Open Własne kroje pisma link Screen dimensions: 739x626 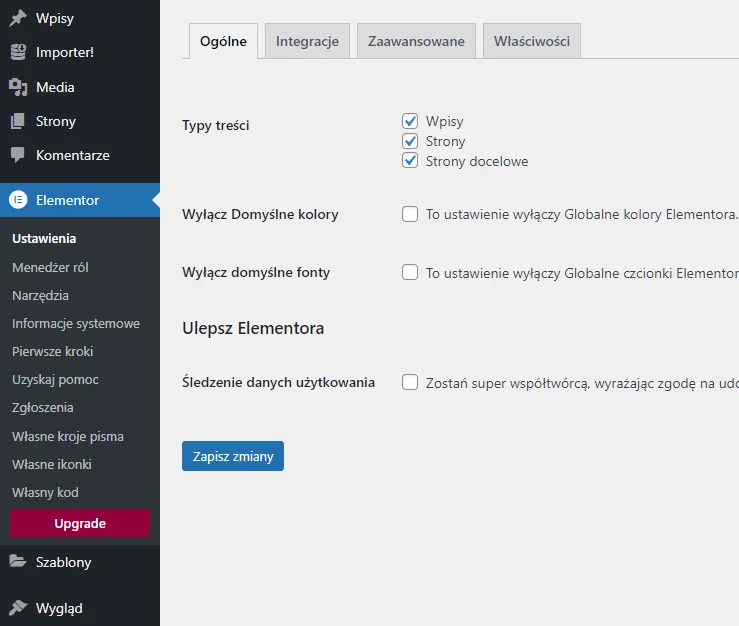point(68,437)
